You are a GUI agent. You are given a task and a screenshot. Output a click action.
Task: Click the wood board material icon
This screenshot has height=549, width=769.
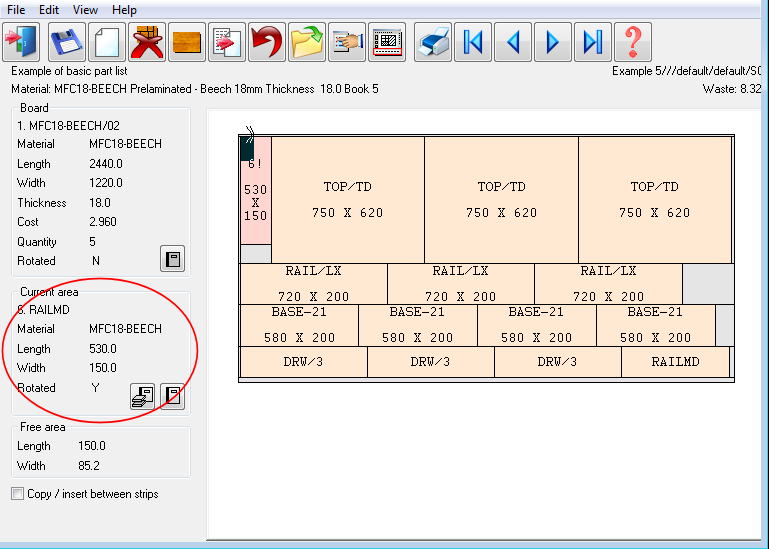187,42
